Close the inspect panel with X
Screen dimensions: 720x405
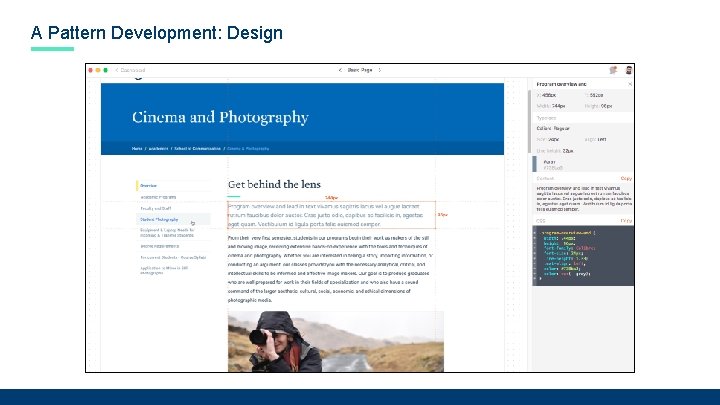pyautogui.click(x=630, y=84)
